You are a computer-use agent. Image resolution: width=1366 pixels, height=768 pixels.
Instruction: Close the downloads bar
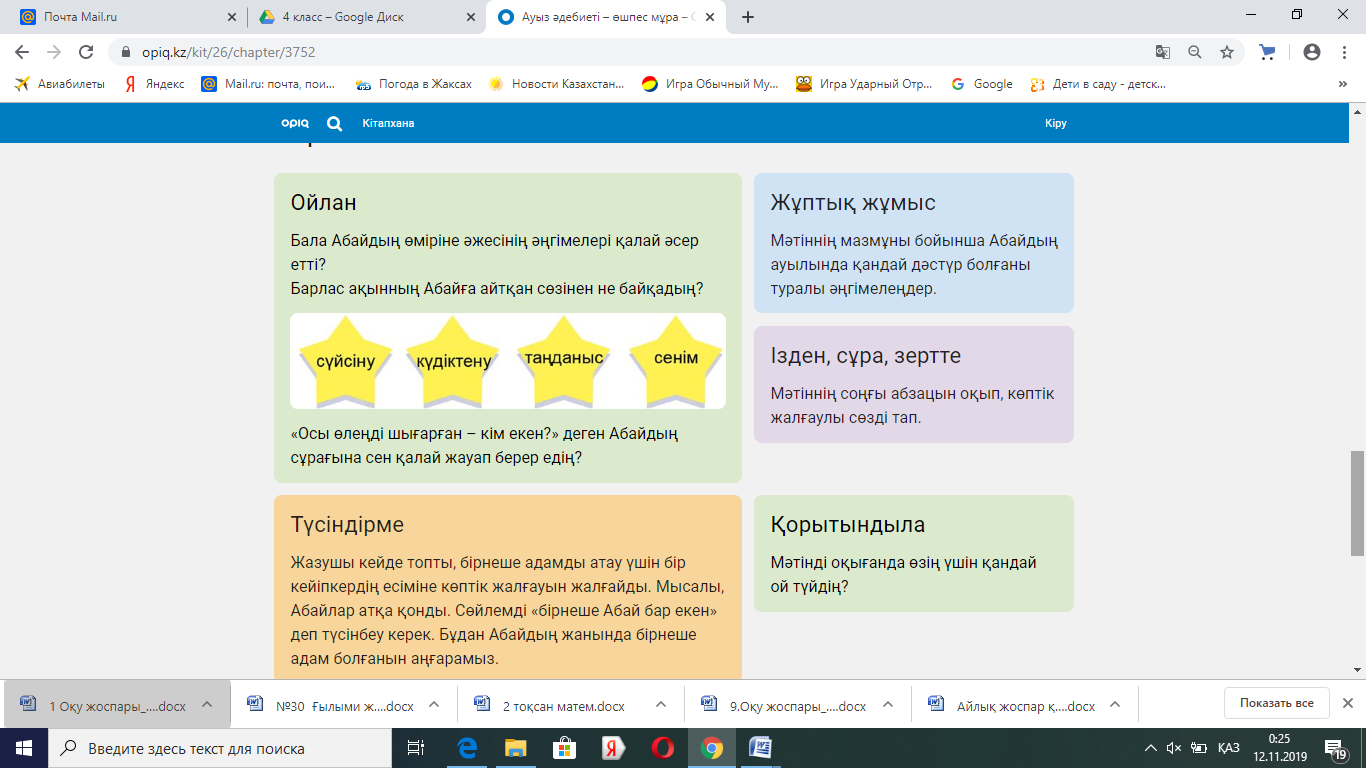(x=1348, y=703)
